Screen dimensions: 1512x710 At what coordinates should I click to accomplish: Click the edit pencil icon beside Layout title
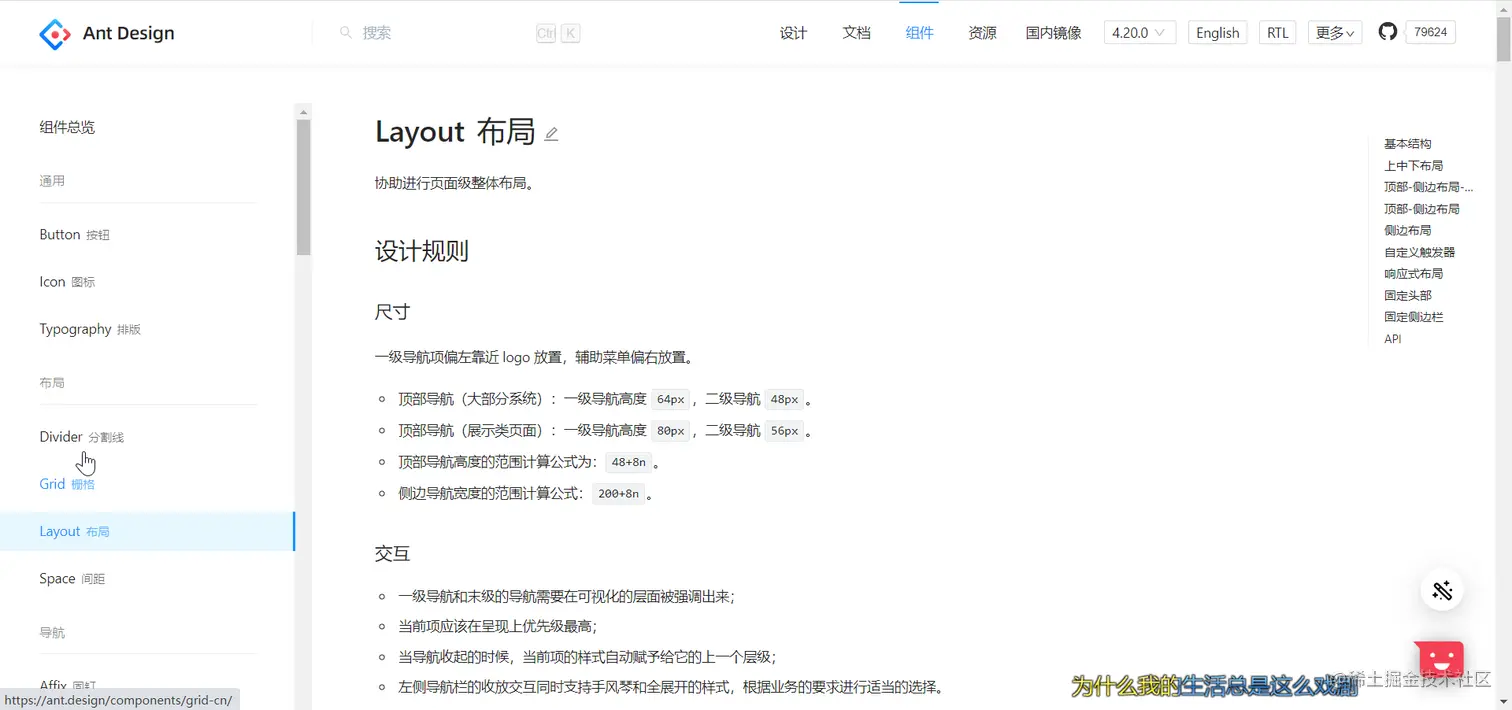tap(551, 134)
